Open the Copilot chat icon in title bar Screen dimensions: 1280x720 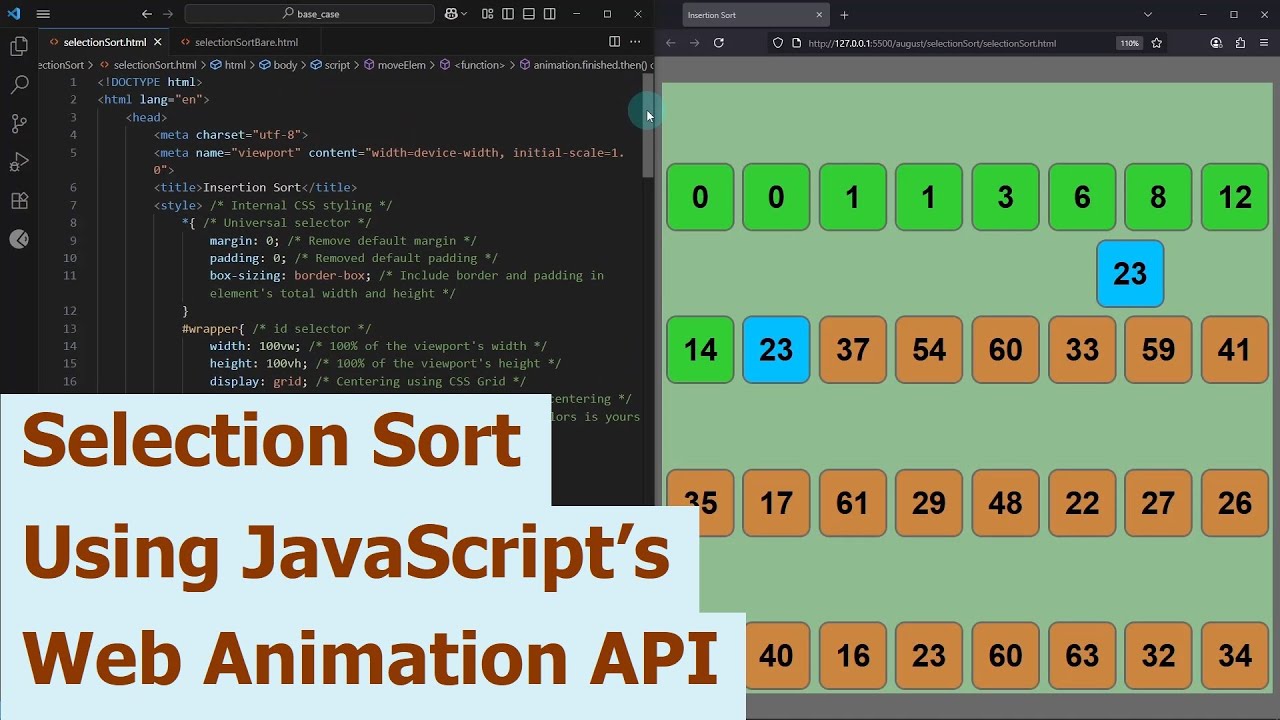(x=451, y=14)
